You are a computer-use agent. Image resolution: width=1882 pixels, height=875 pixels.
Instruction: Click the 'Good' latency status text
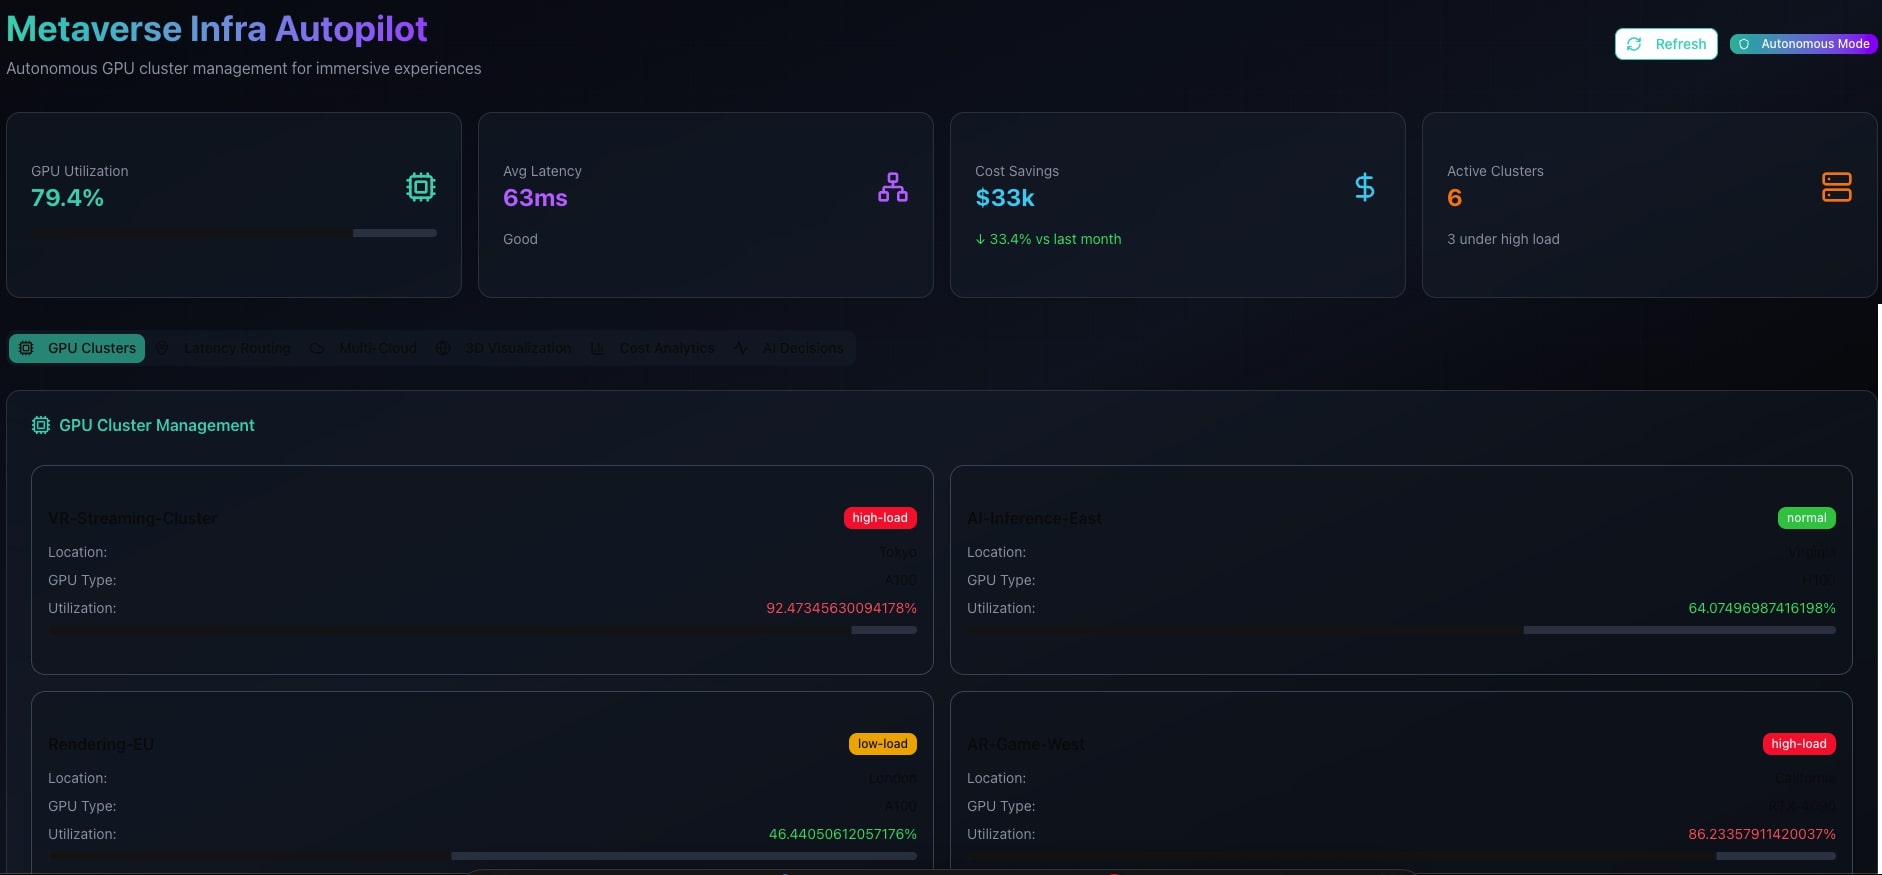click(x=520, y=239)
